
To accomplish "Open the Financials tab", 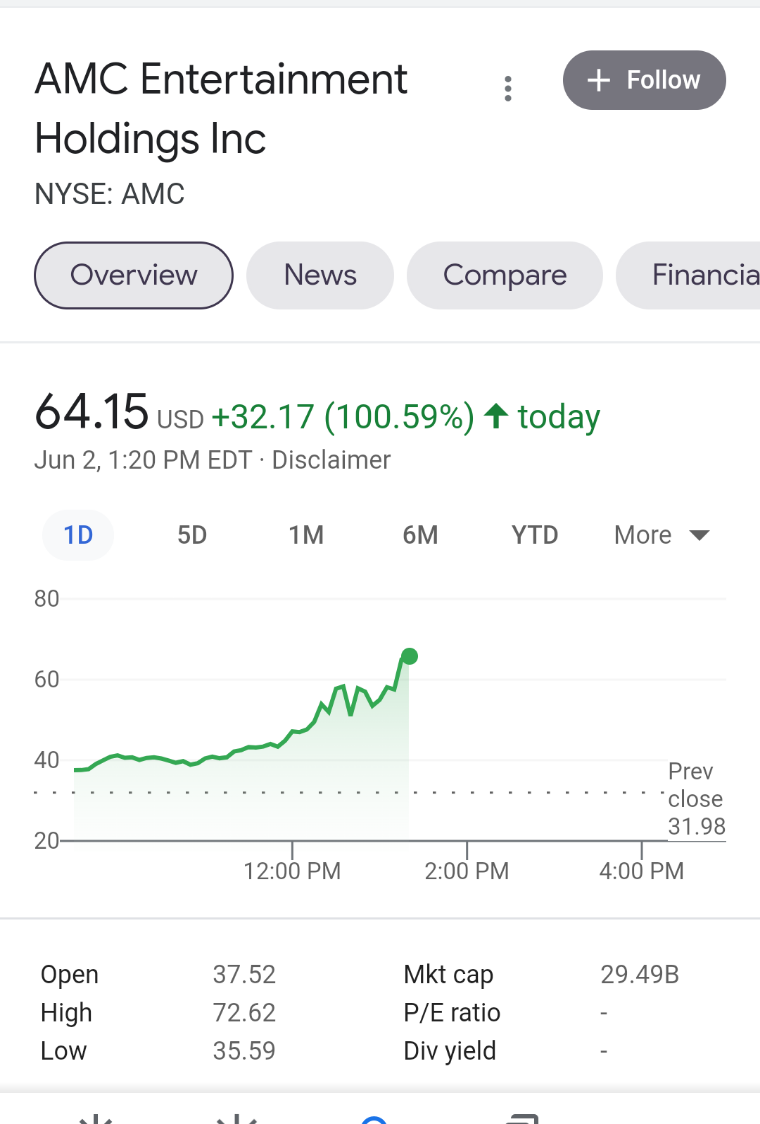I will click(688, 275).
